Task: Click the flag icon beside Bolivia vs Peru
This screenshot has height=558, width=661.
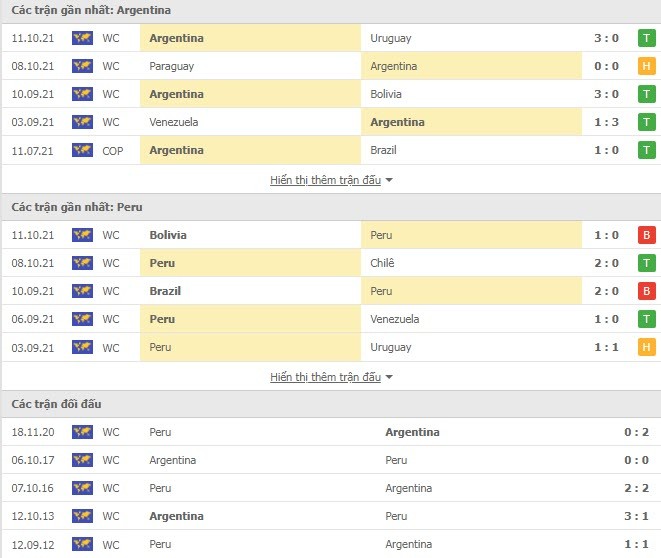Action: 82,235
